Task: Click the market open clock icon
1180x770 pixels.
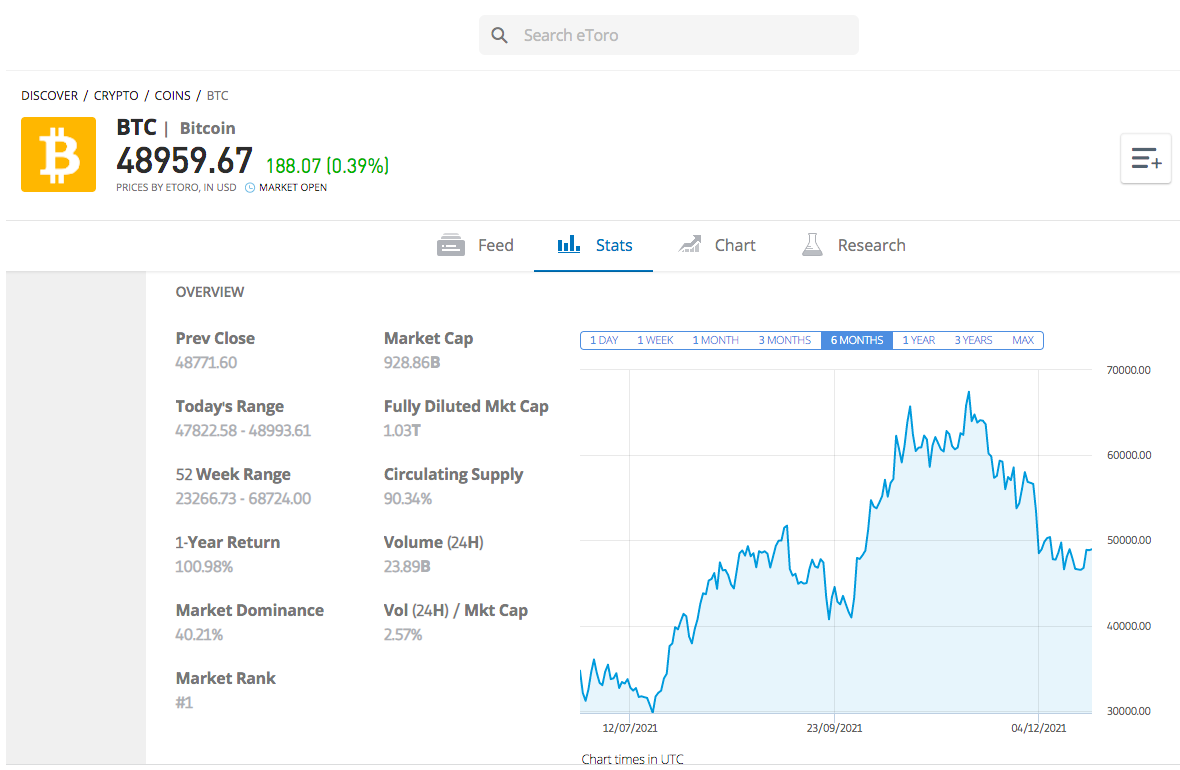Action: pyautogui.click(x=250, y=188)
